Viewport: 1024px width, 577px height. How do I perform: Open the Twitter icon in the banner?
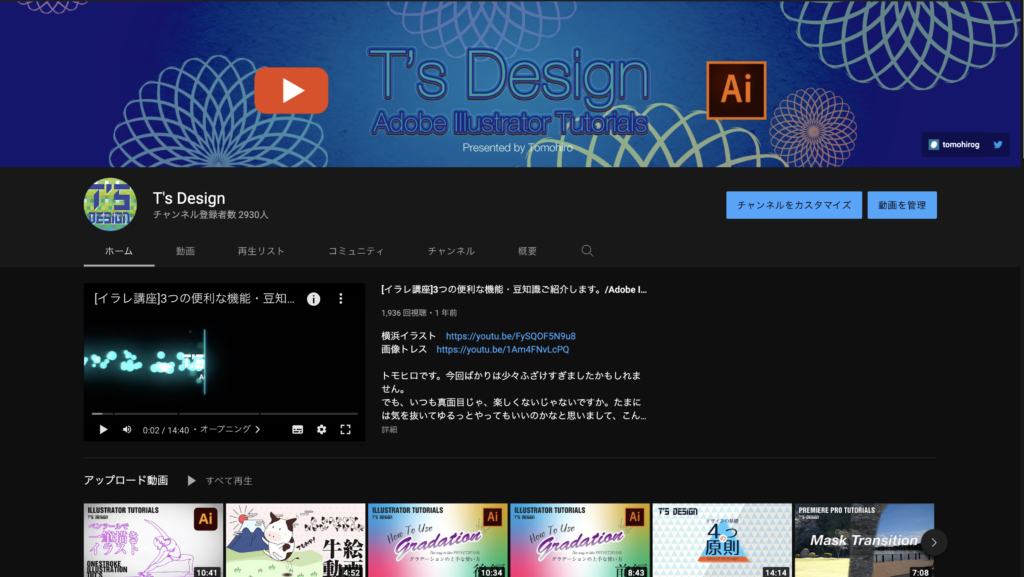[x=997, y=144]
